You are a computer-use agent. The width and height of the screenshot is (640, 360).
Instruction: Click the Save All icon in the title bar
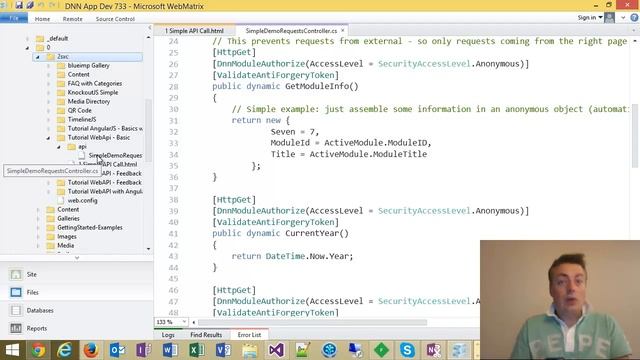coord(30,5)
